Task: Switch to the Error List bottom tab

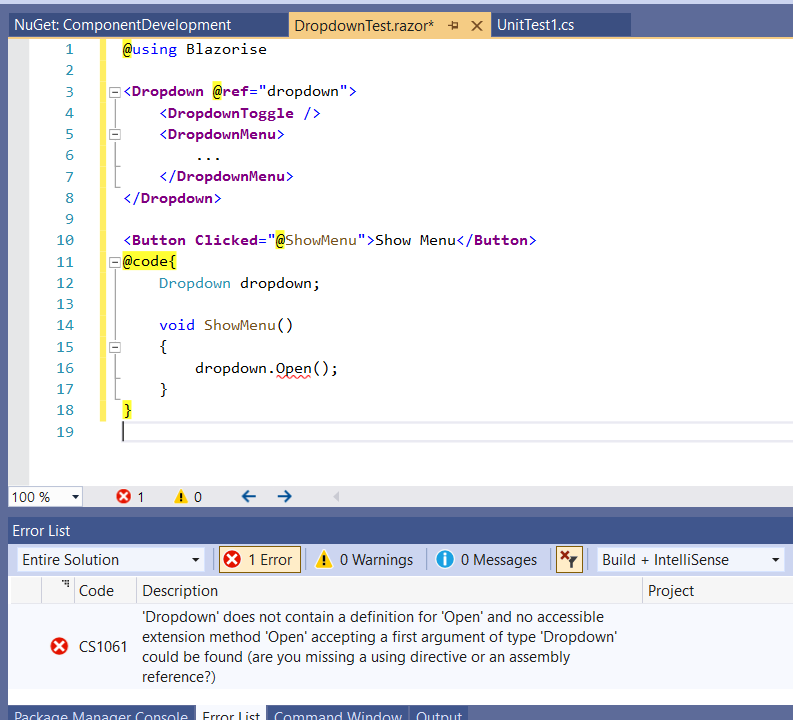Action: pyautogui.click(x=231, y=714)
